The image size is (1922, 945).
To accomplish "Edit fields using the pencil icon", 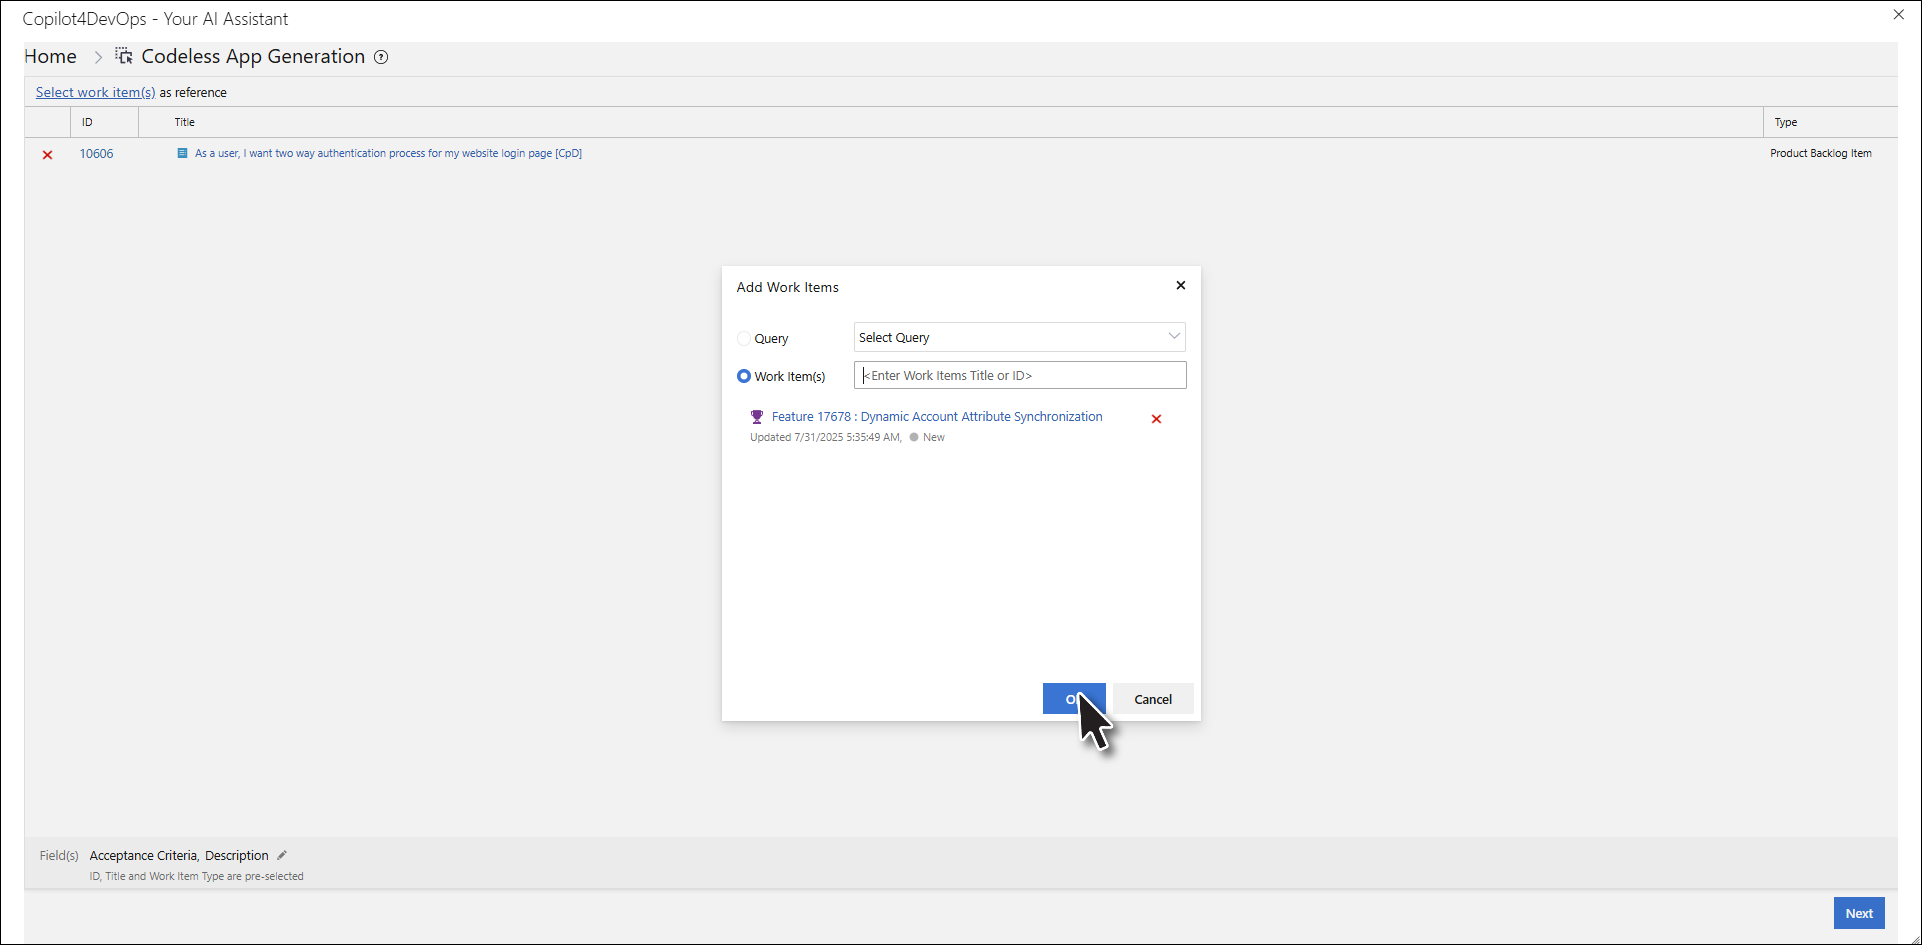I will (282, 855).
